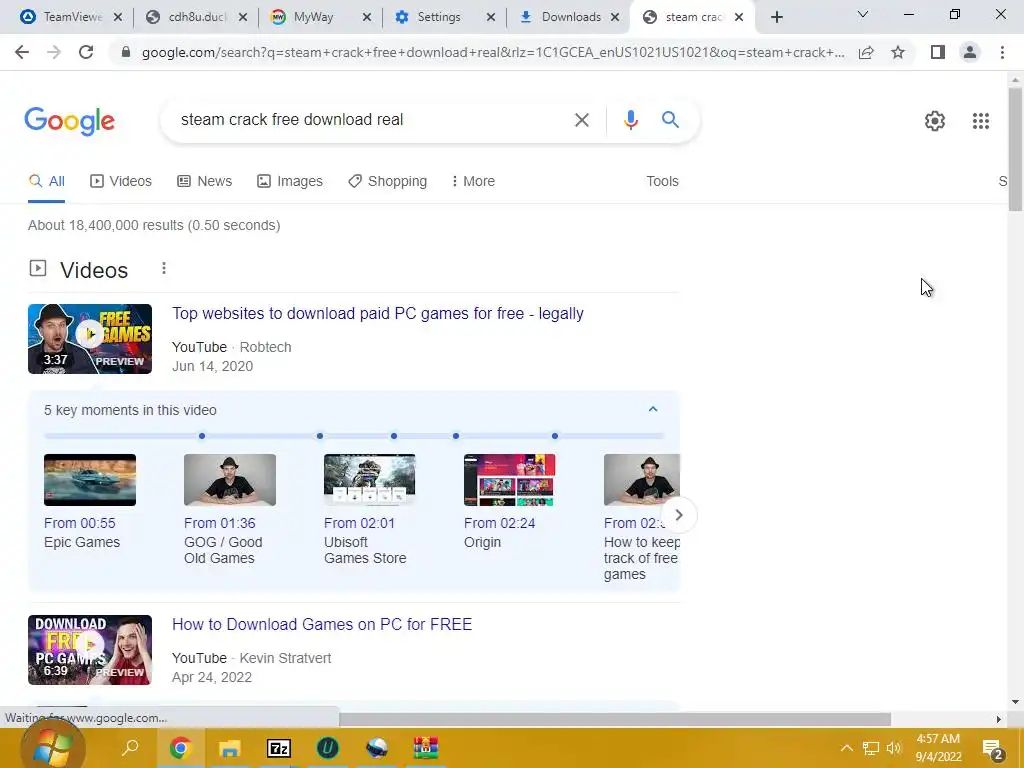This screenshot has width=1024, height=768.
Task: Close the TeamViewer tab
Action: pyautogui.click(x=118, y=17)
